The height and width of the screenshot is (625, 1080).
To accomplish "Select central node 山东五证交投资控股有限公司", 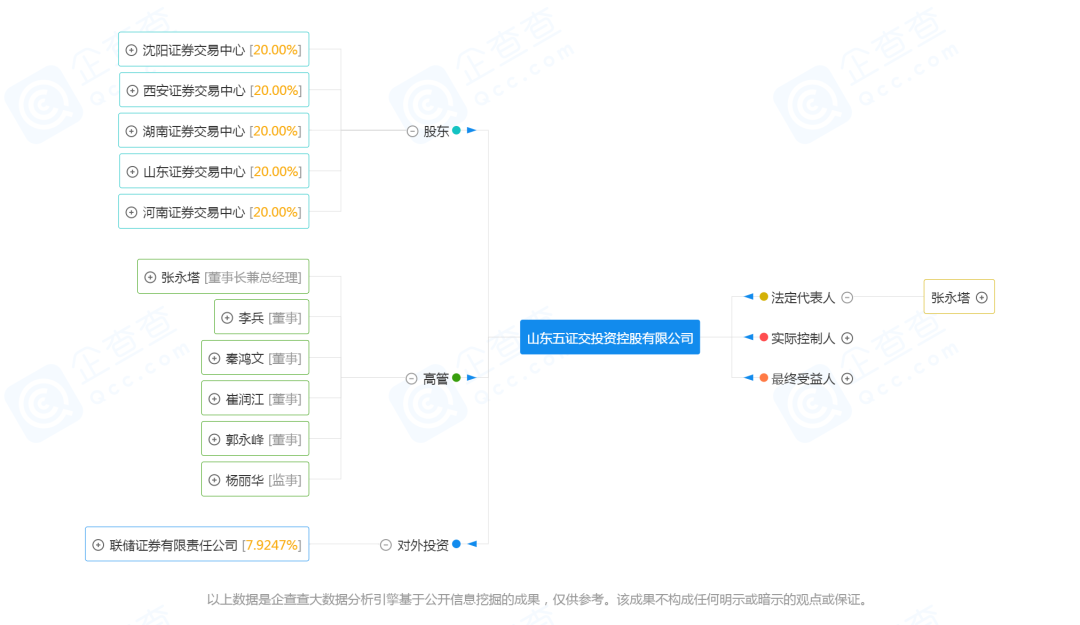I will click(x=610, y=338).
